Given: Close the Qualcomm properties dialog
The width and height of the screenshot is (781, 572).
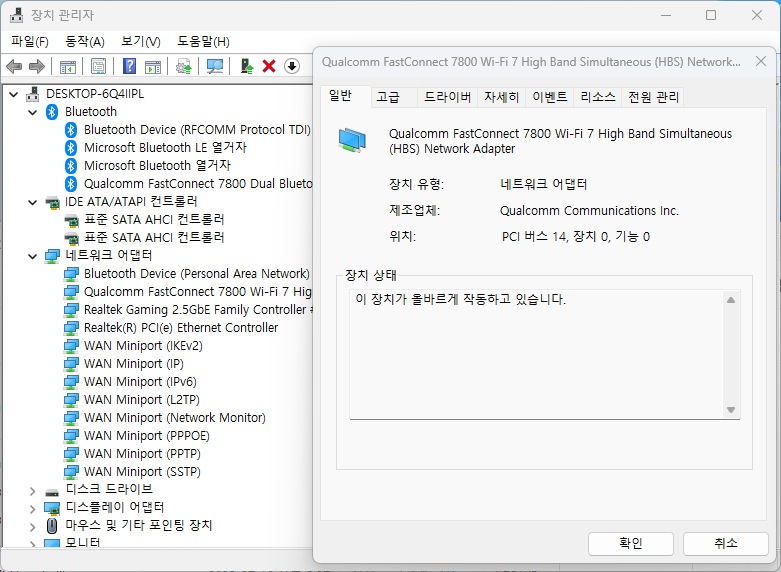Looking at the screenshot, I should coord(761,61).
